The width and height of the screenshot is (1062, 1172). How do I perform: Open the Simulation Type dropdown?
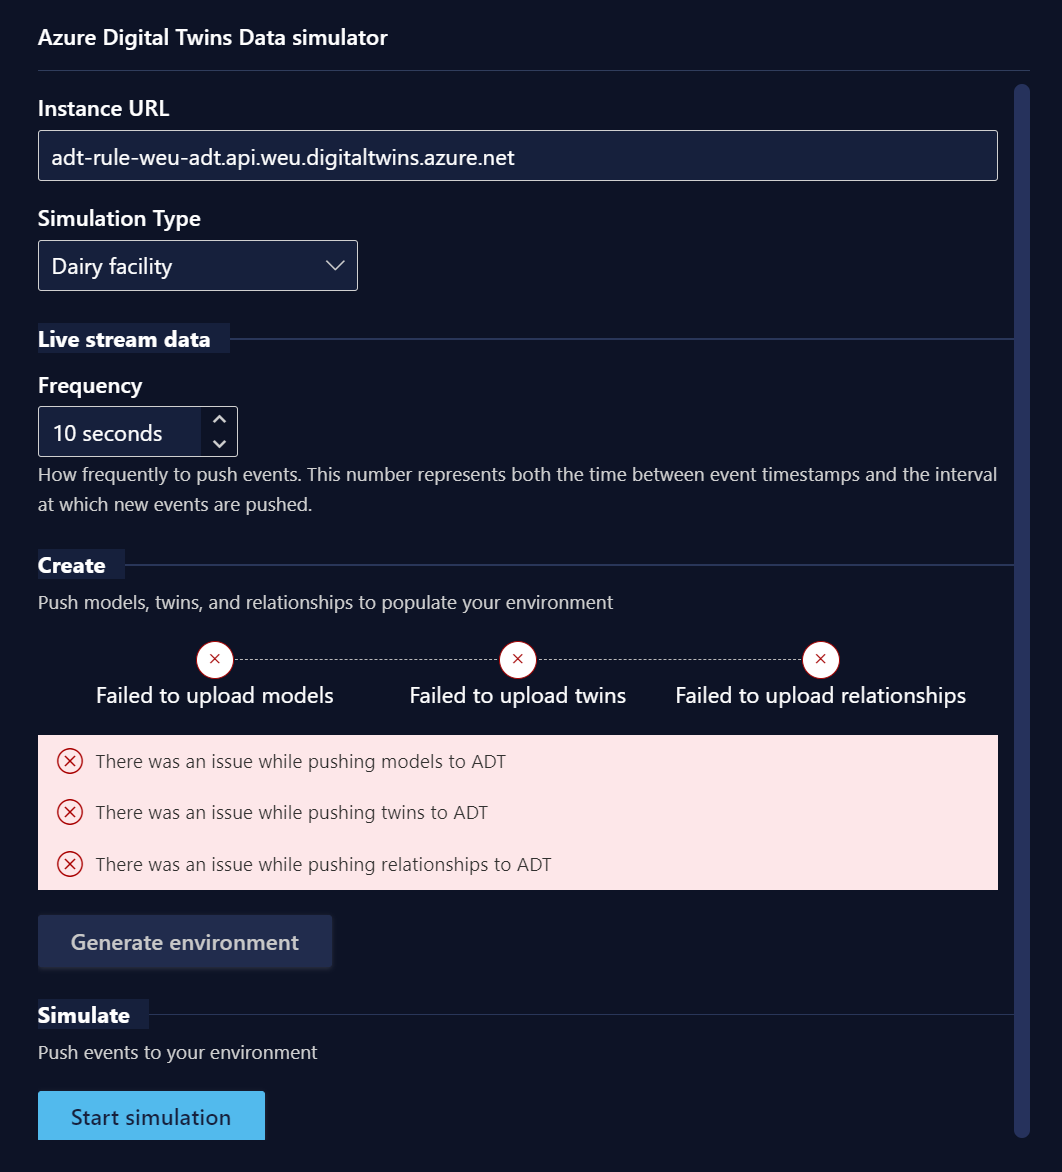coord(197,265)
